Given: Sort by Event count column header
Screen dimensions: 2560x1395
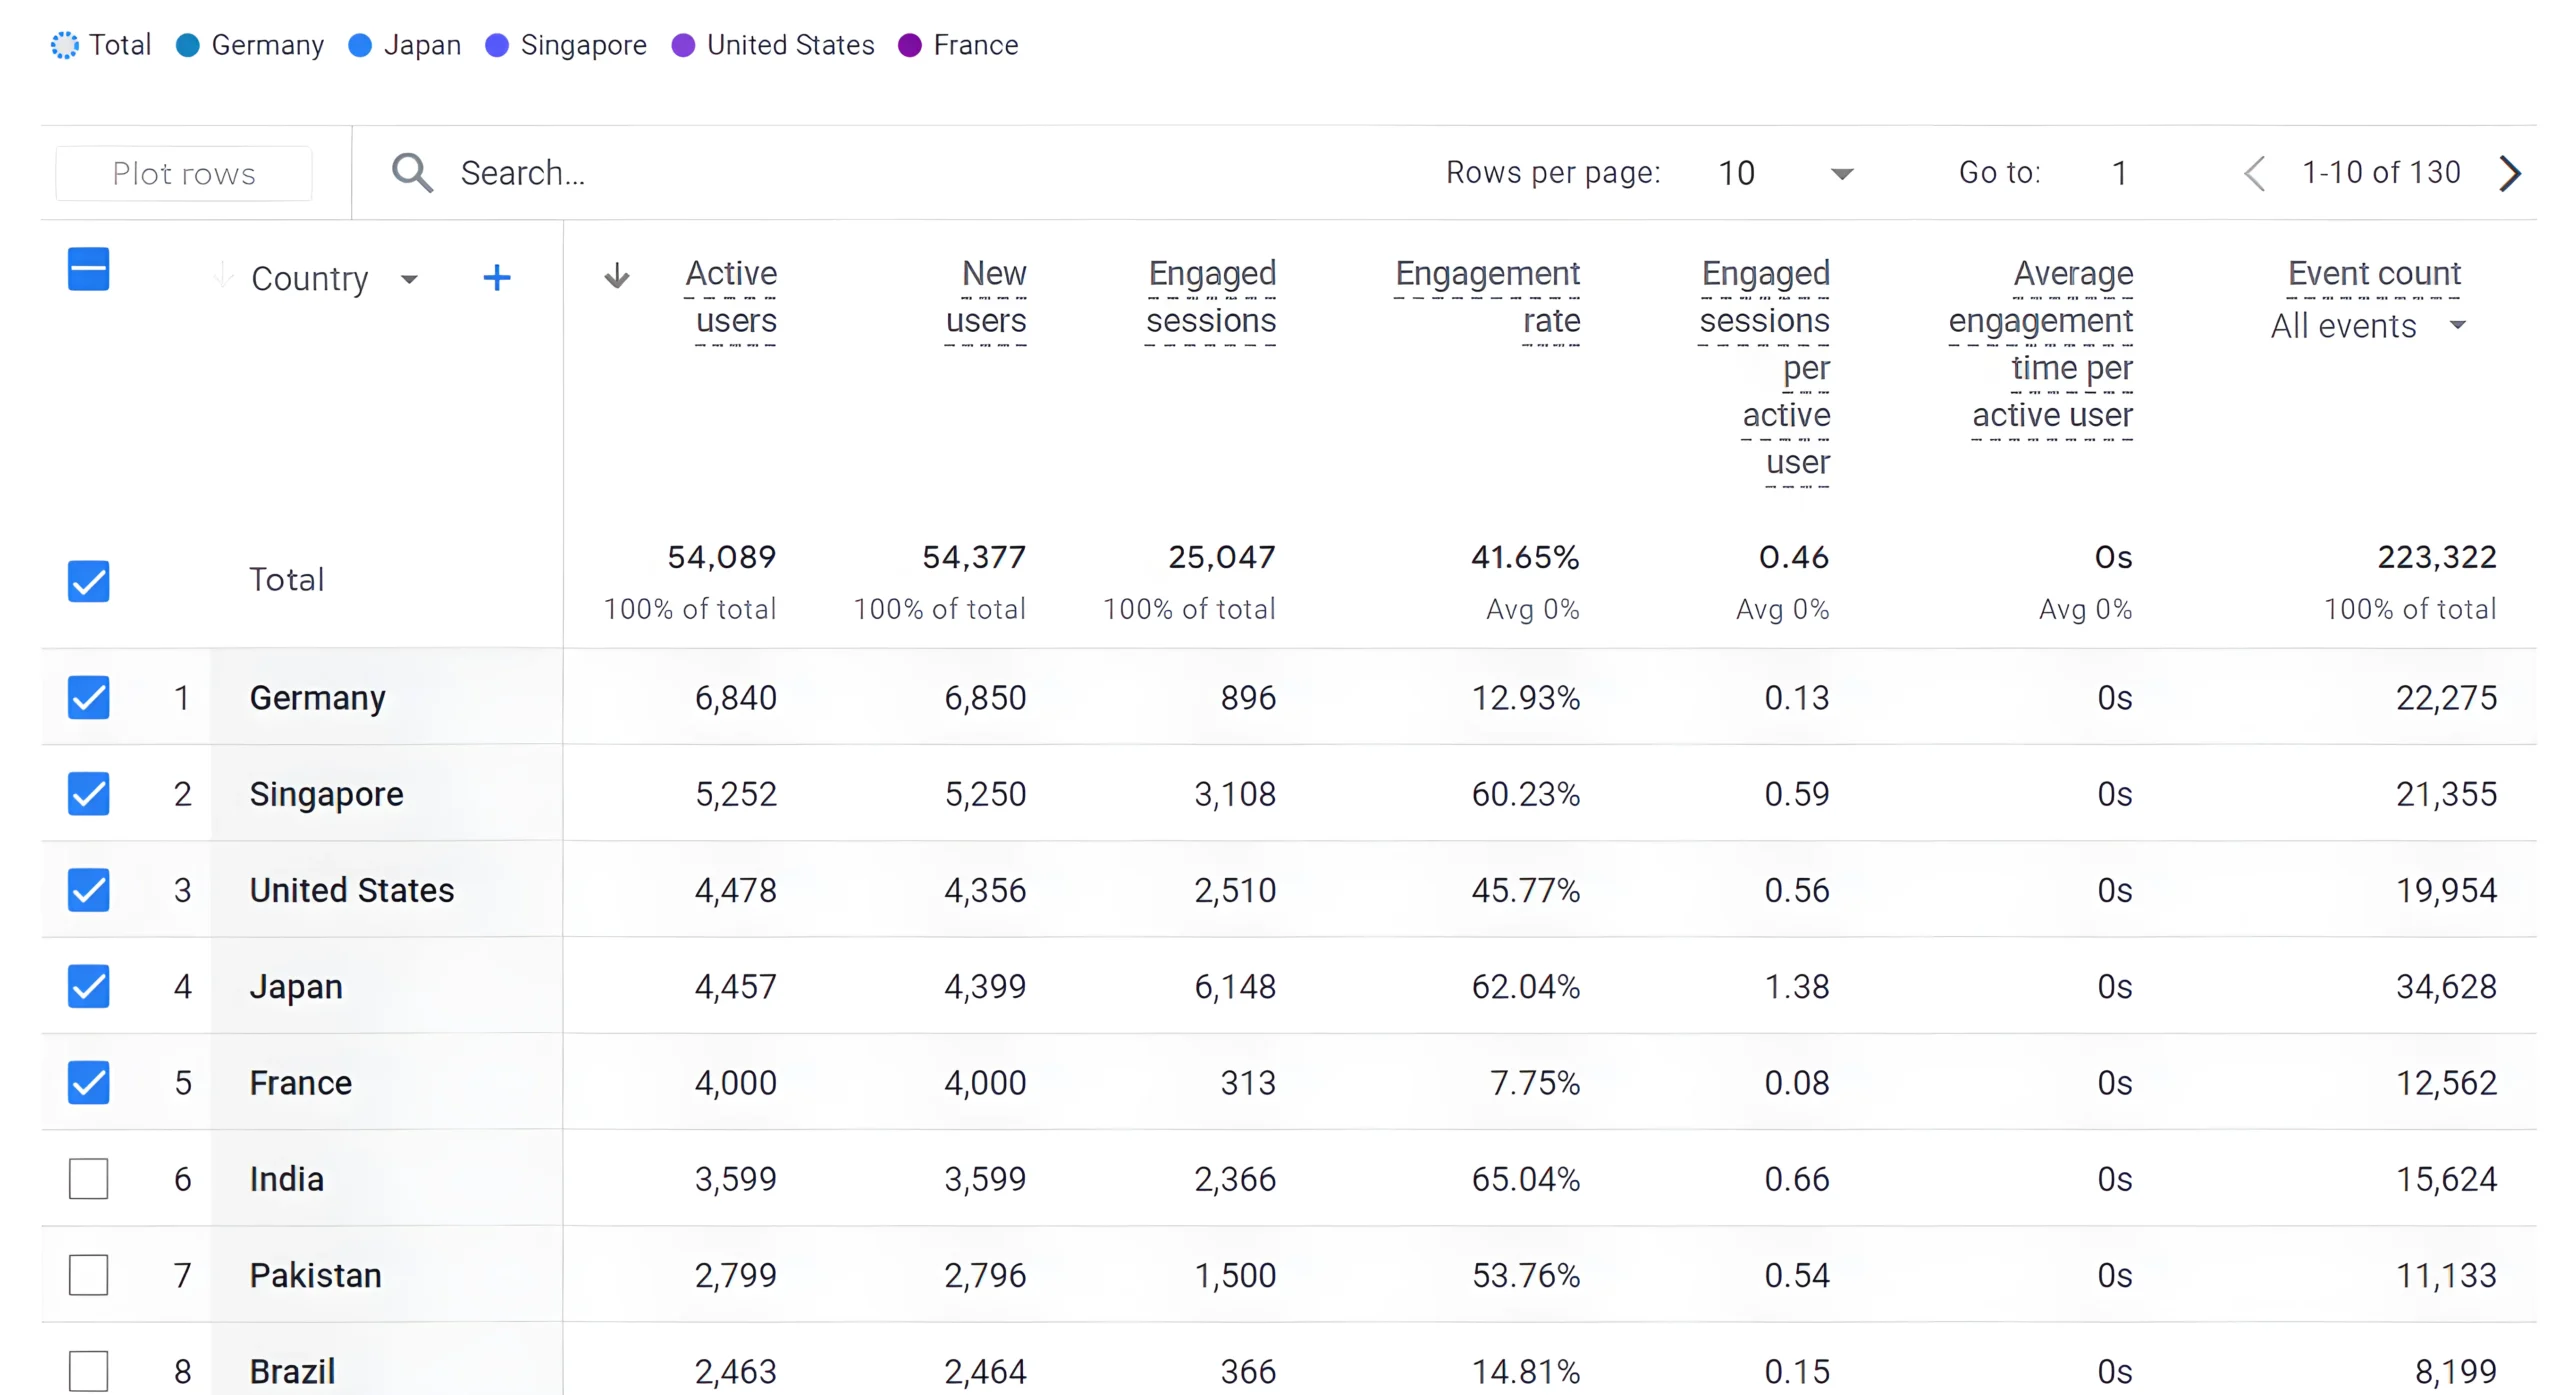Looking at the screenshot, I should coord(2373,274).
